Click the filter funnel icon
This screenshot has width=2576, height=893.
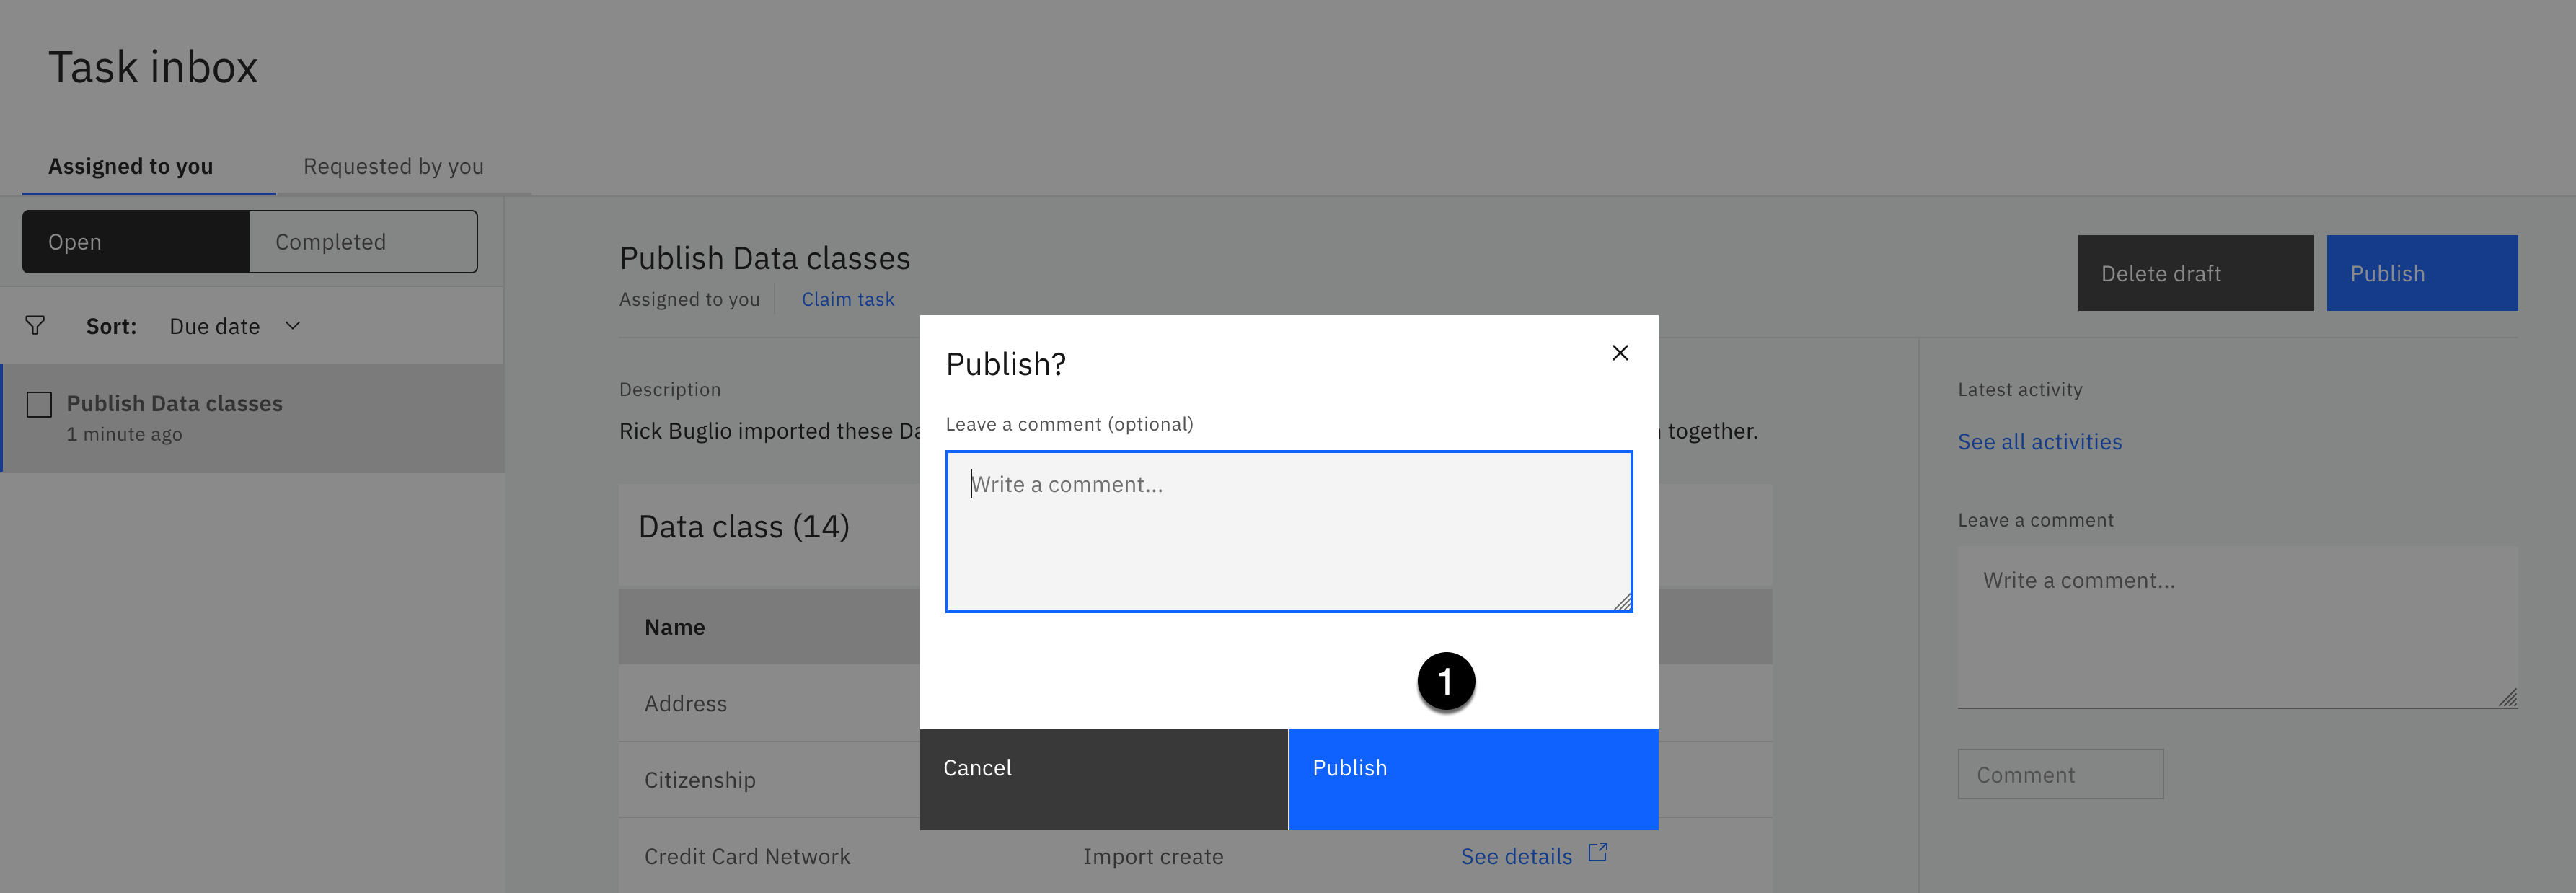point(35,326)
